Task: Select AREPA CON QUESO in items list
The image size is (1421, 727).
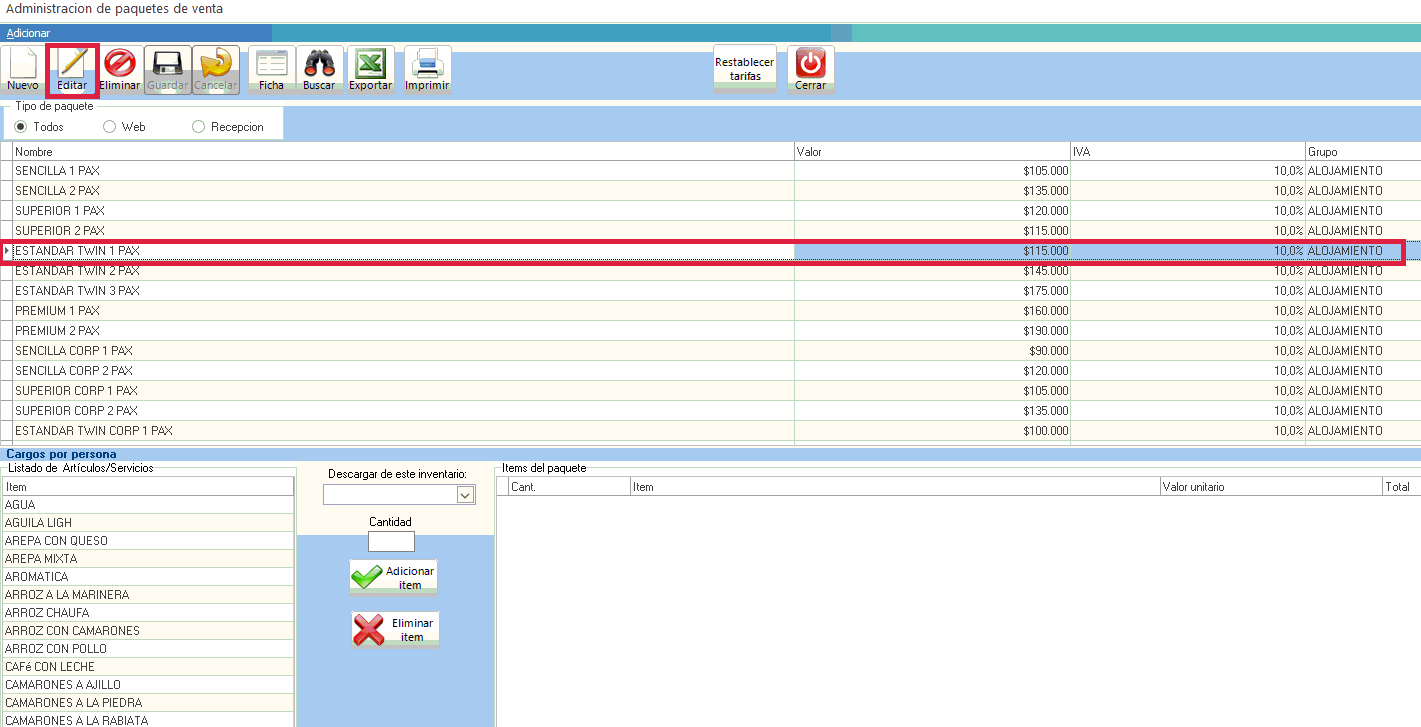Action: [x=56, y=541]
